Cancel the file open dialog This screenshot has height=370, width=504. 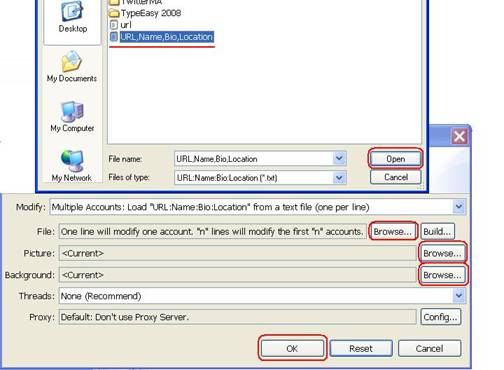click(x=396, y=177)
